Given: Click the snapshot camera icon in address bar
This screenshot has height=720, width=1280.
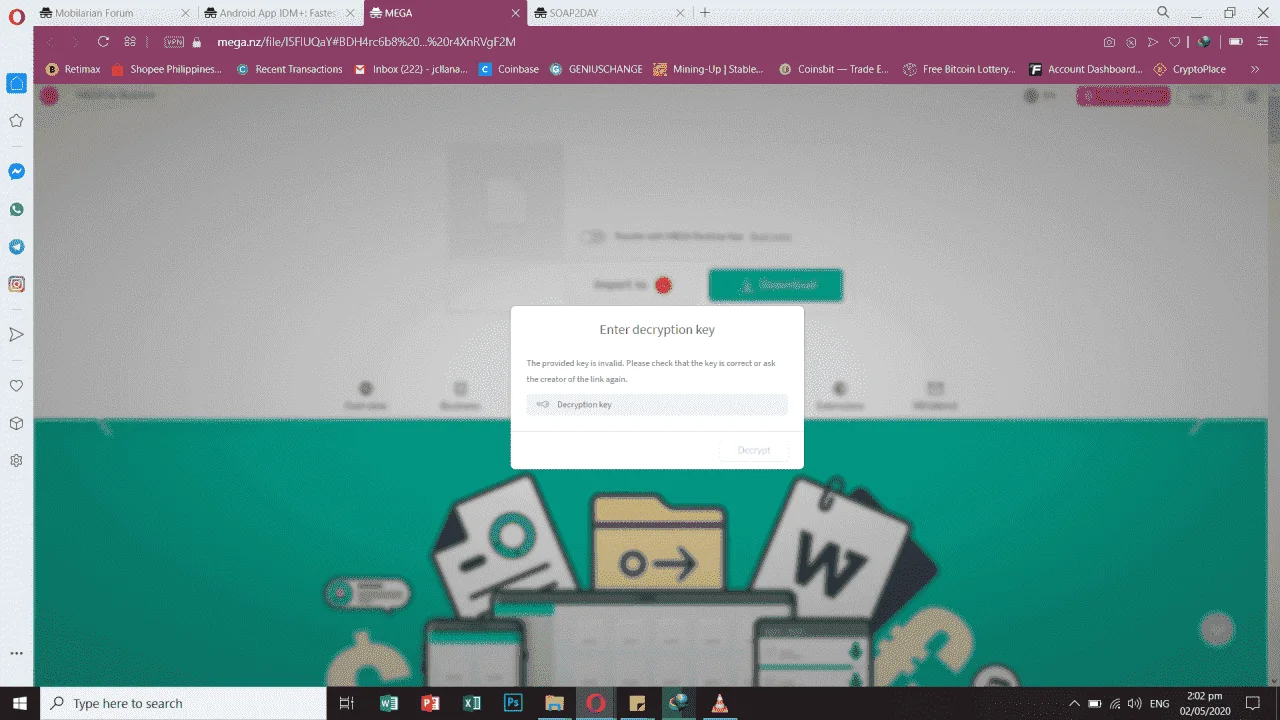Looking at the screenshot, I should pyautogui.click(x=1109, y=42).
